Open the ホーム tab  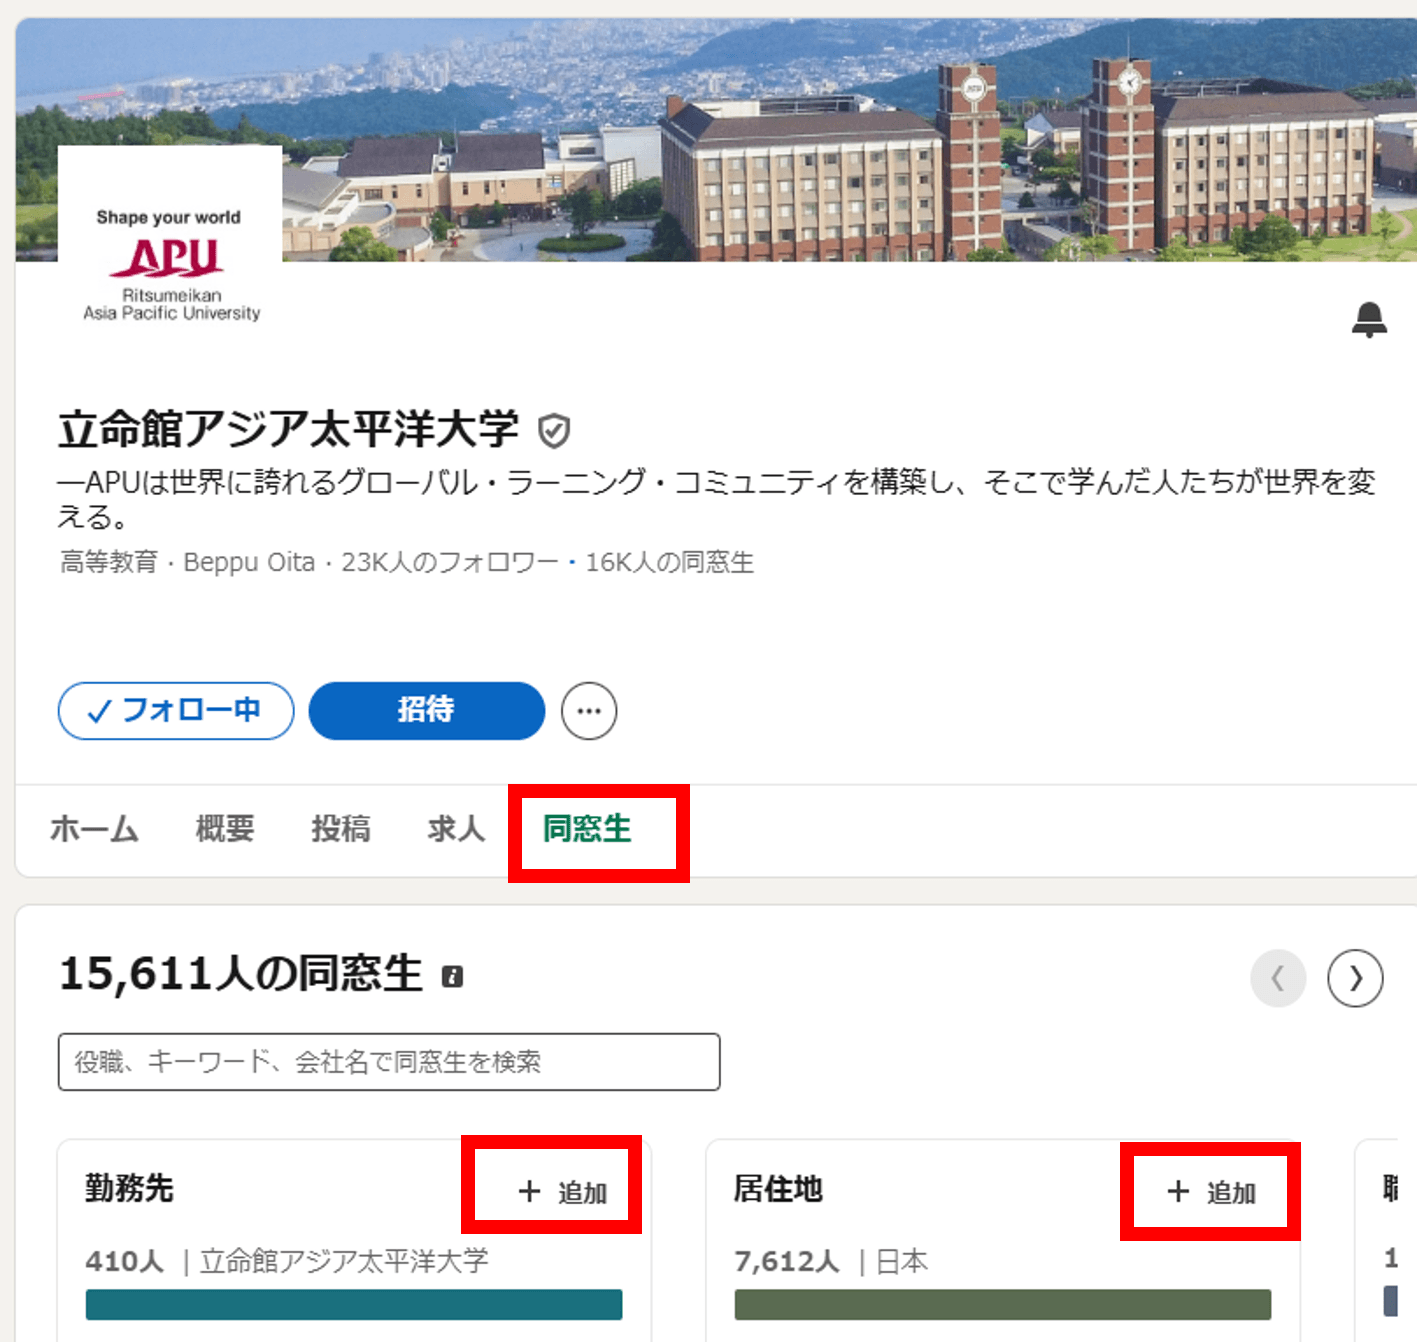[x=94, y=829]
